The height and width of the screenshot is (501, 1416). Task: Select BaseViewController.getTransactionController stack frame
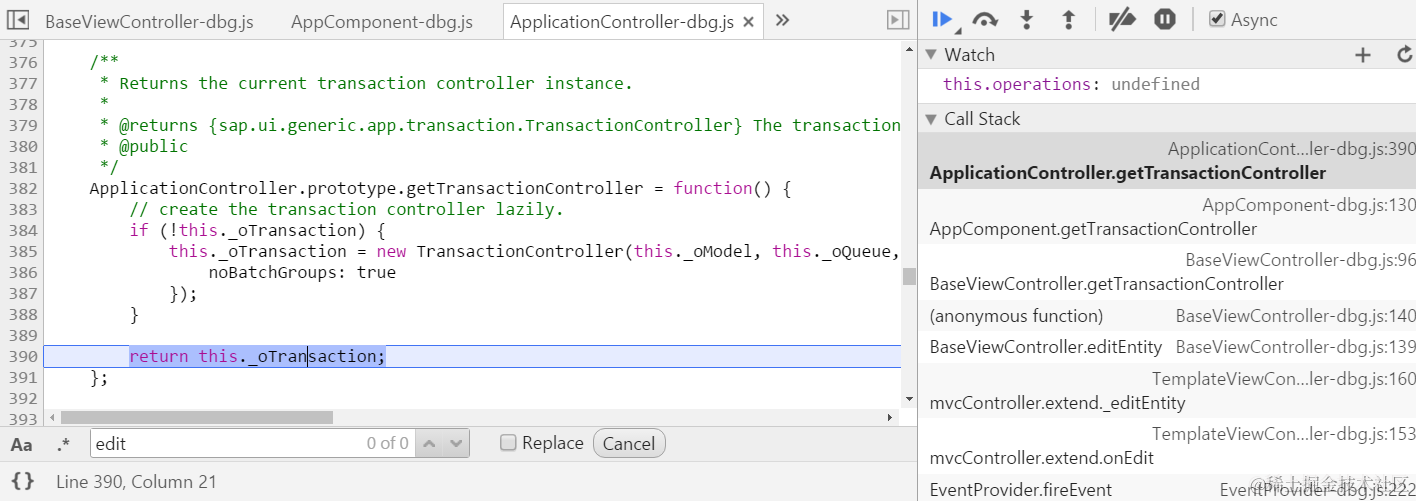[1167, 272]
